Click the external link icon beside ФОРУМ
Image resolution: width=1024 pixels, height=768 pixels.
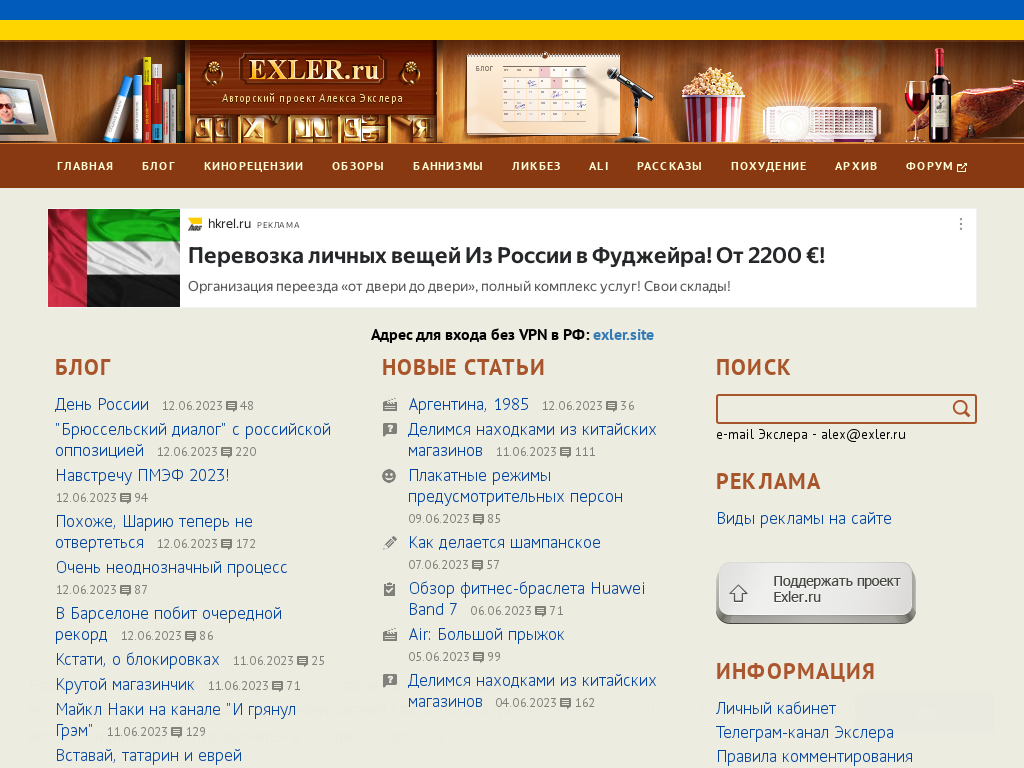click(x=962, y=167)
